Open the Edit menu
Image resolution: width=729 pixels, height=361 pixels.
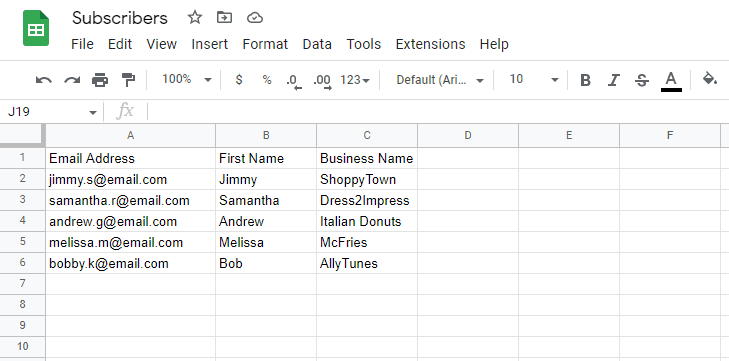pyautogui.click(x=120, y=44)
